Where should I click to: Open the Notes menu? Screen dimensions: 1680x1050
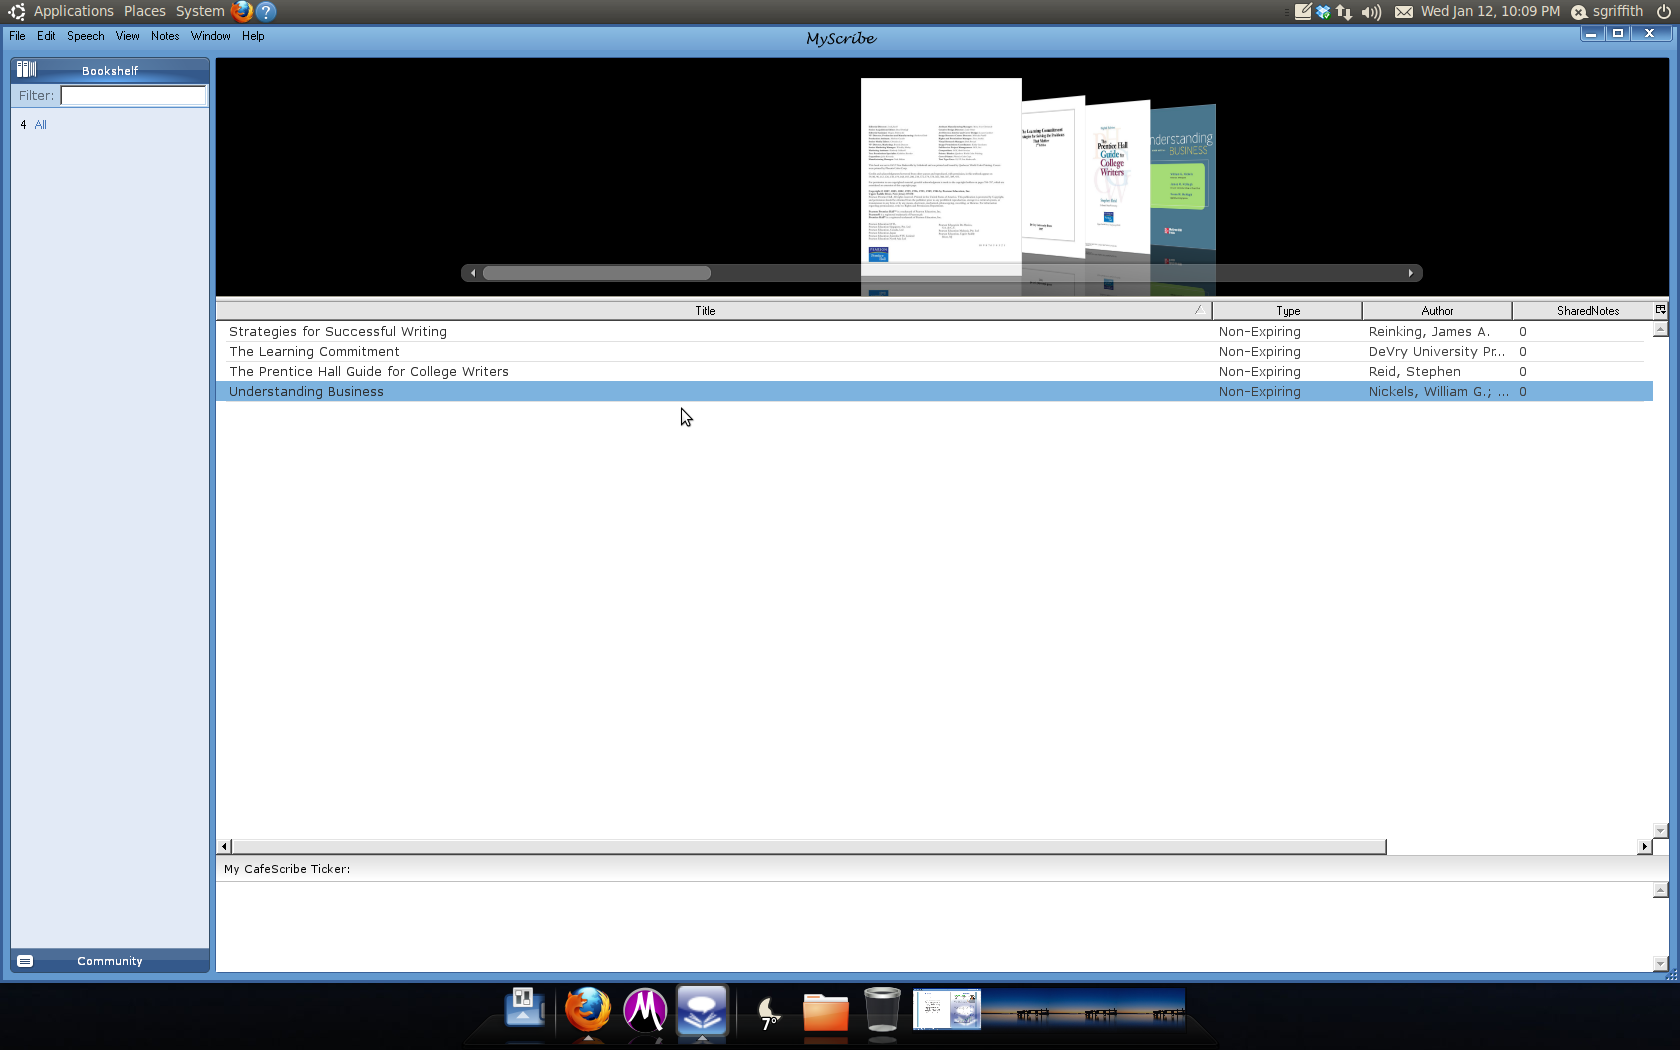165,36
